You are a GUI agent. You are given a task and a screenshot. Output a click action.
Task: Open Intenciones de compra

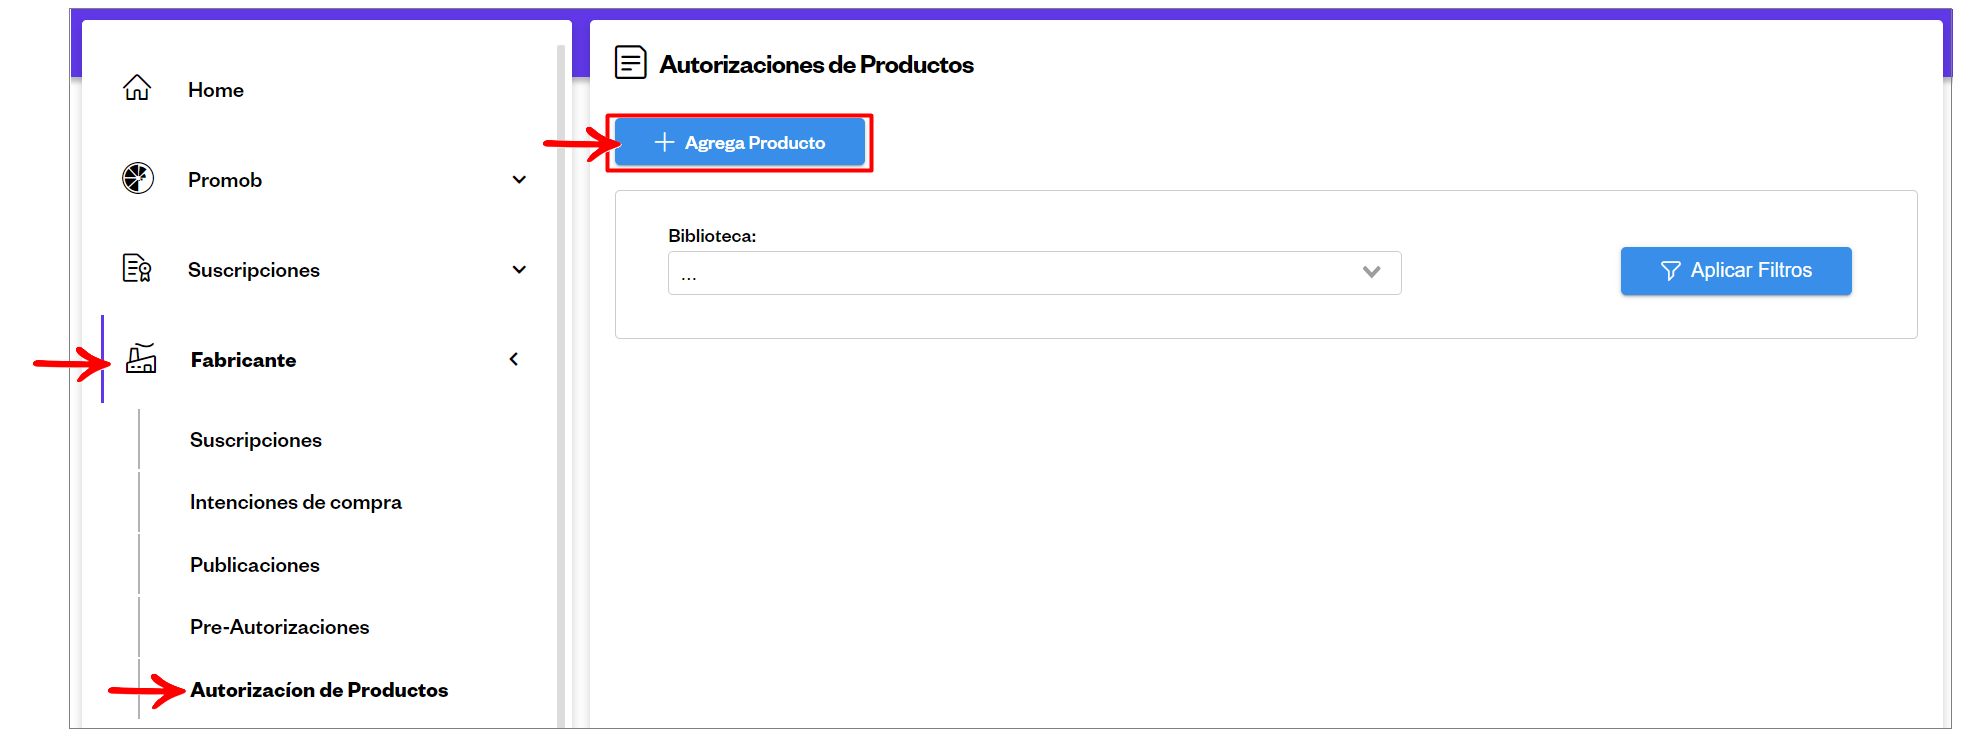[296, 502]
